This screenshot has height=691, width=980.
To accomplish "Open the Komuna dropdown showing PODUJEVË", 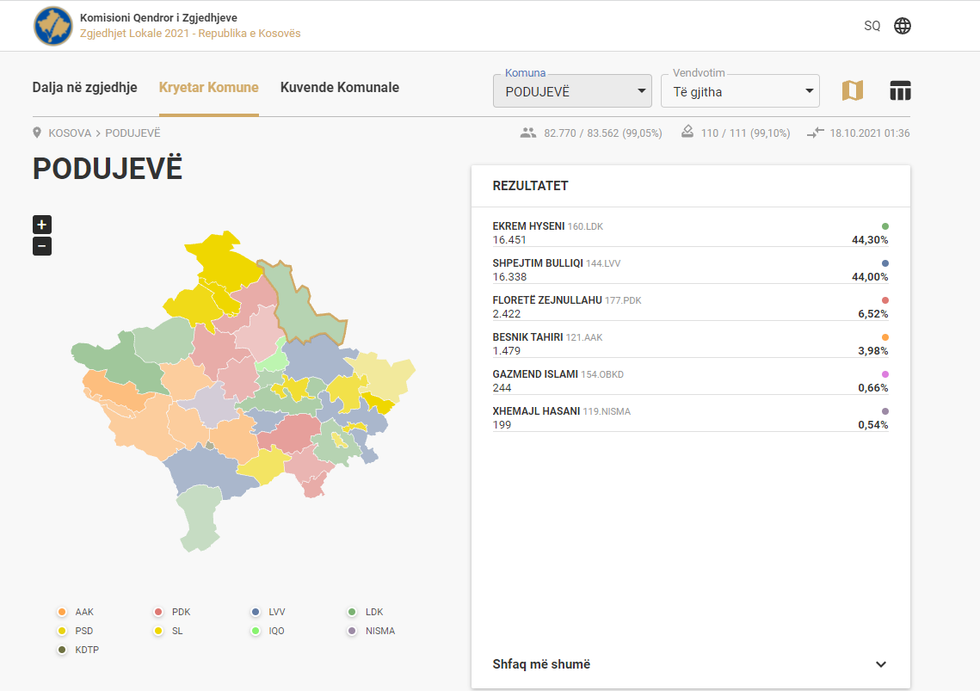I will point(572,91).
